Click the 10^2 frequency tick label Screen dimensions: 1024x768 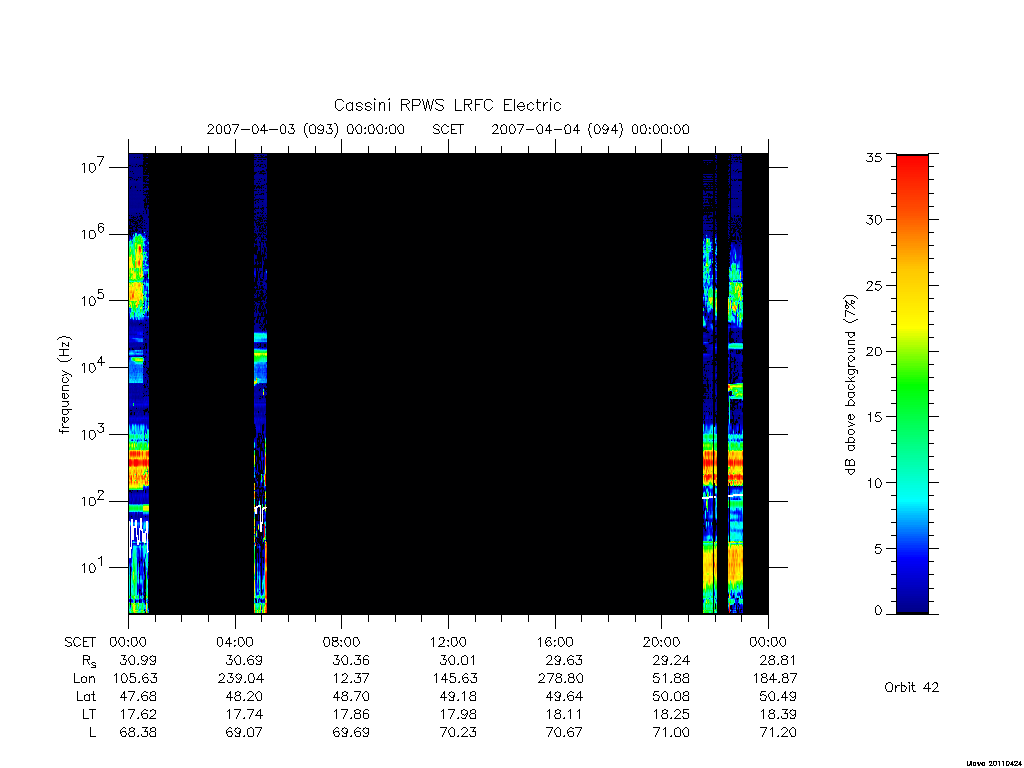(x=93, y=501)
